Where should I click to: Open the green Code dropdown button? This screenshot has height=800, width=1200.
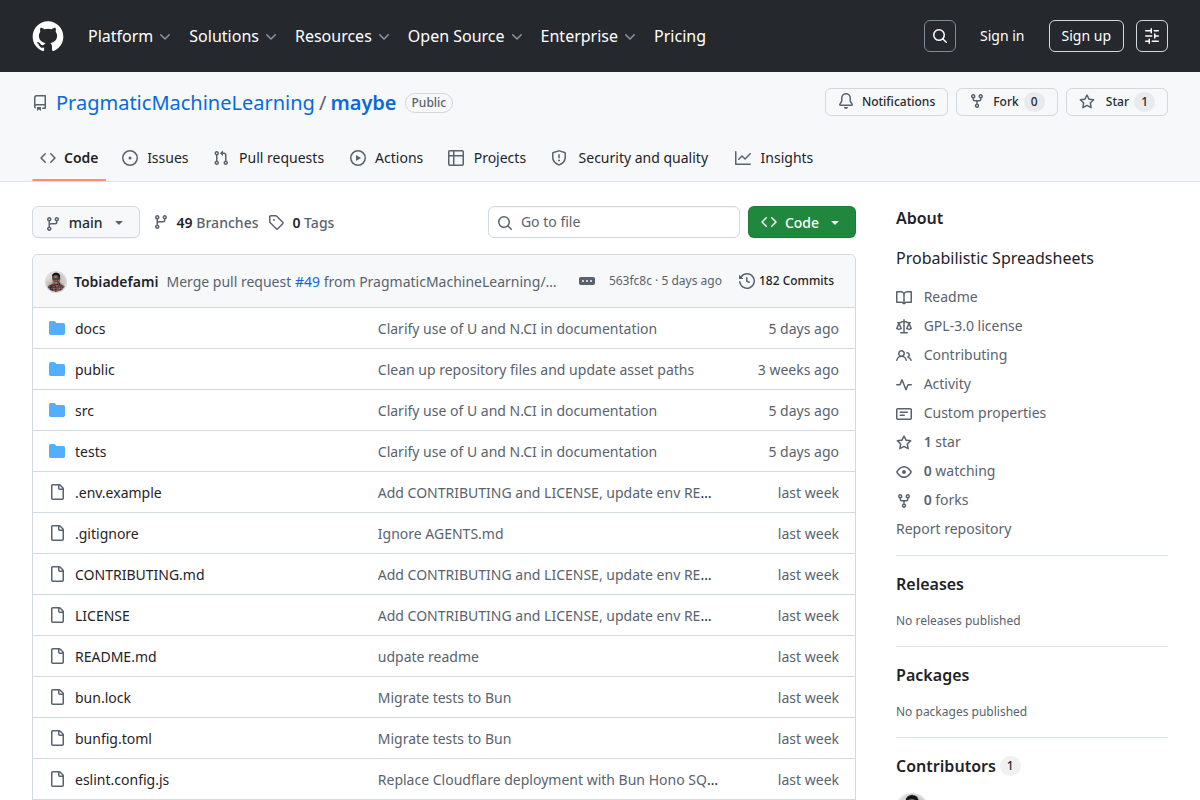click(x=802, y=222)
